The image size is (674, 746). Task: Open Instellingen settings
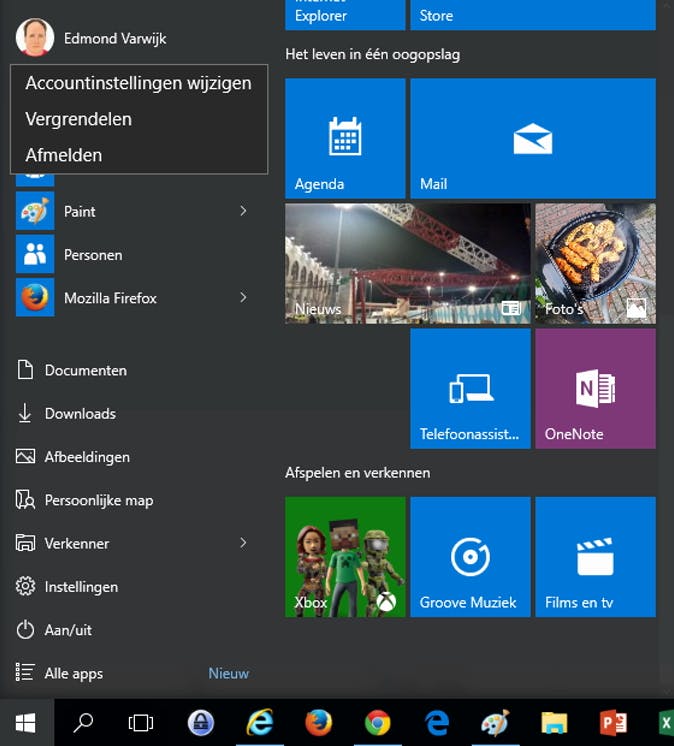pyautogui.click(x=67, y=587)
